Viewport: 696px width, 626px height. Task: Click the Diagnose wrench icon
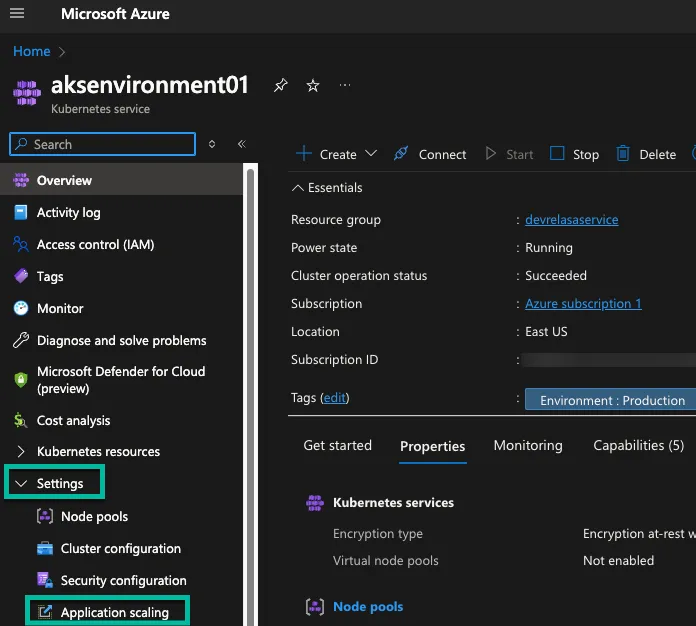(x=20, y=340)
